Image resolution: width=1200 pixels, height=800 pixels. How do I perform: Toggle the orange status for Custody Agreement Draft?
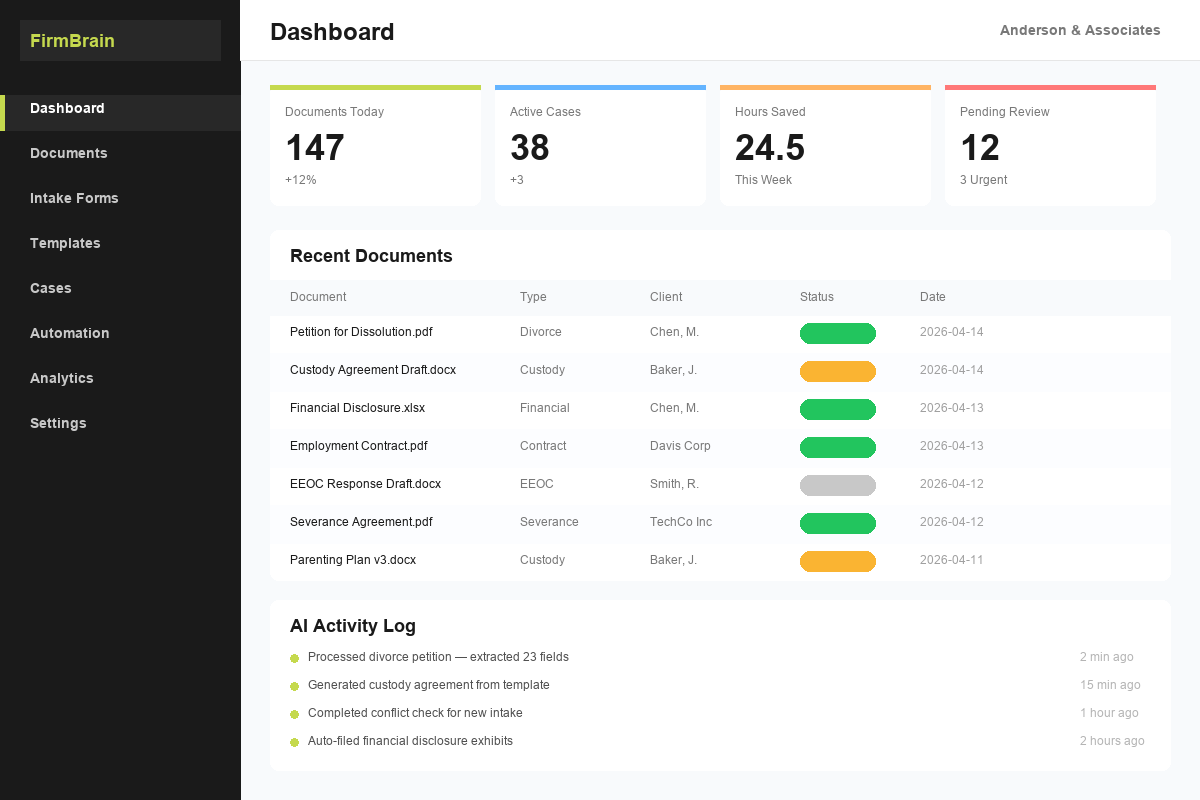pyautogui.click(x=837, y=371)
